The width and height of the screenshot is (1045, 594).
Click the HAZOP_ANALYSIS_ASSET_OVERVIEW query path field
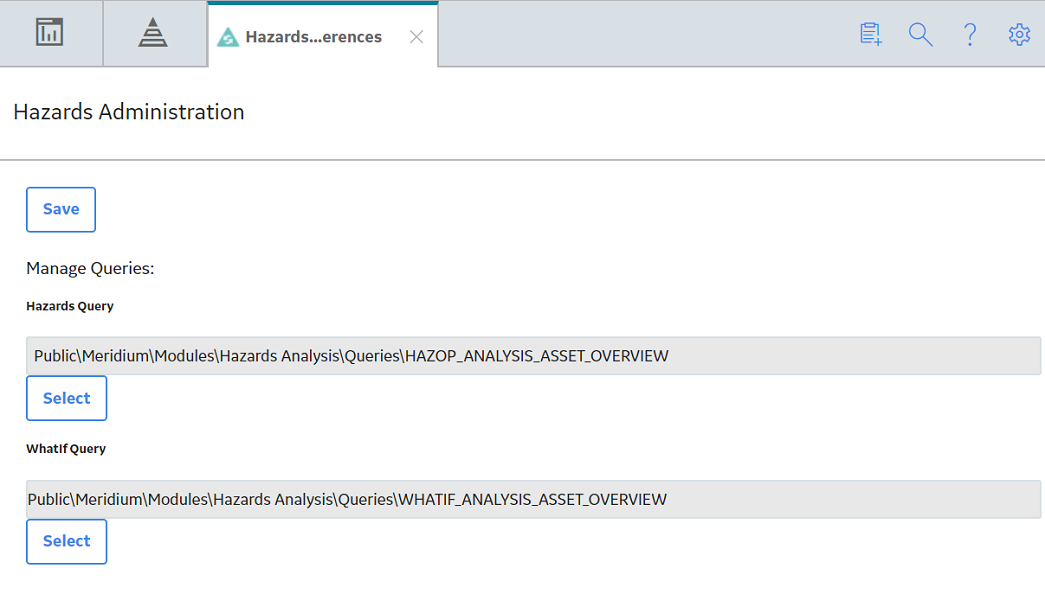[533, 356]
